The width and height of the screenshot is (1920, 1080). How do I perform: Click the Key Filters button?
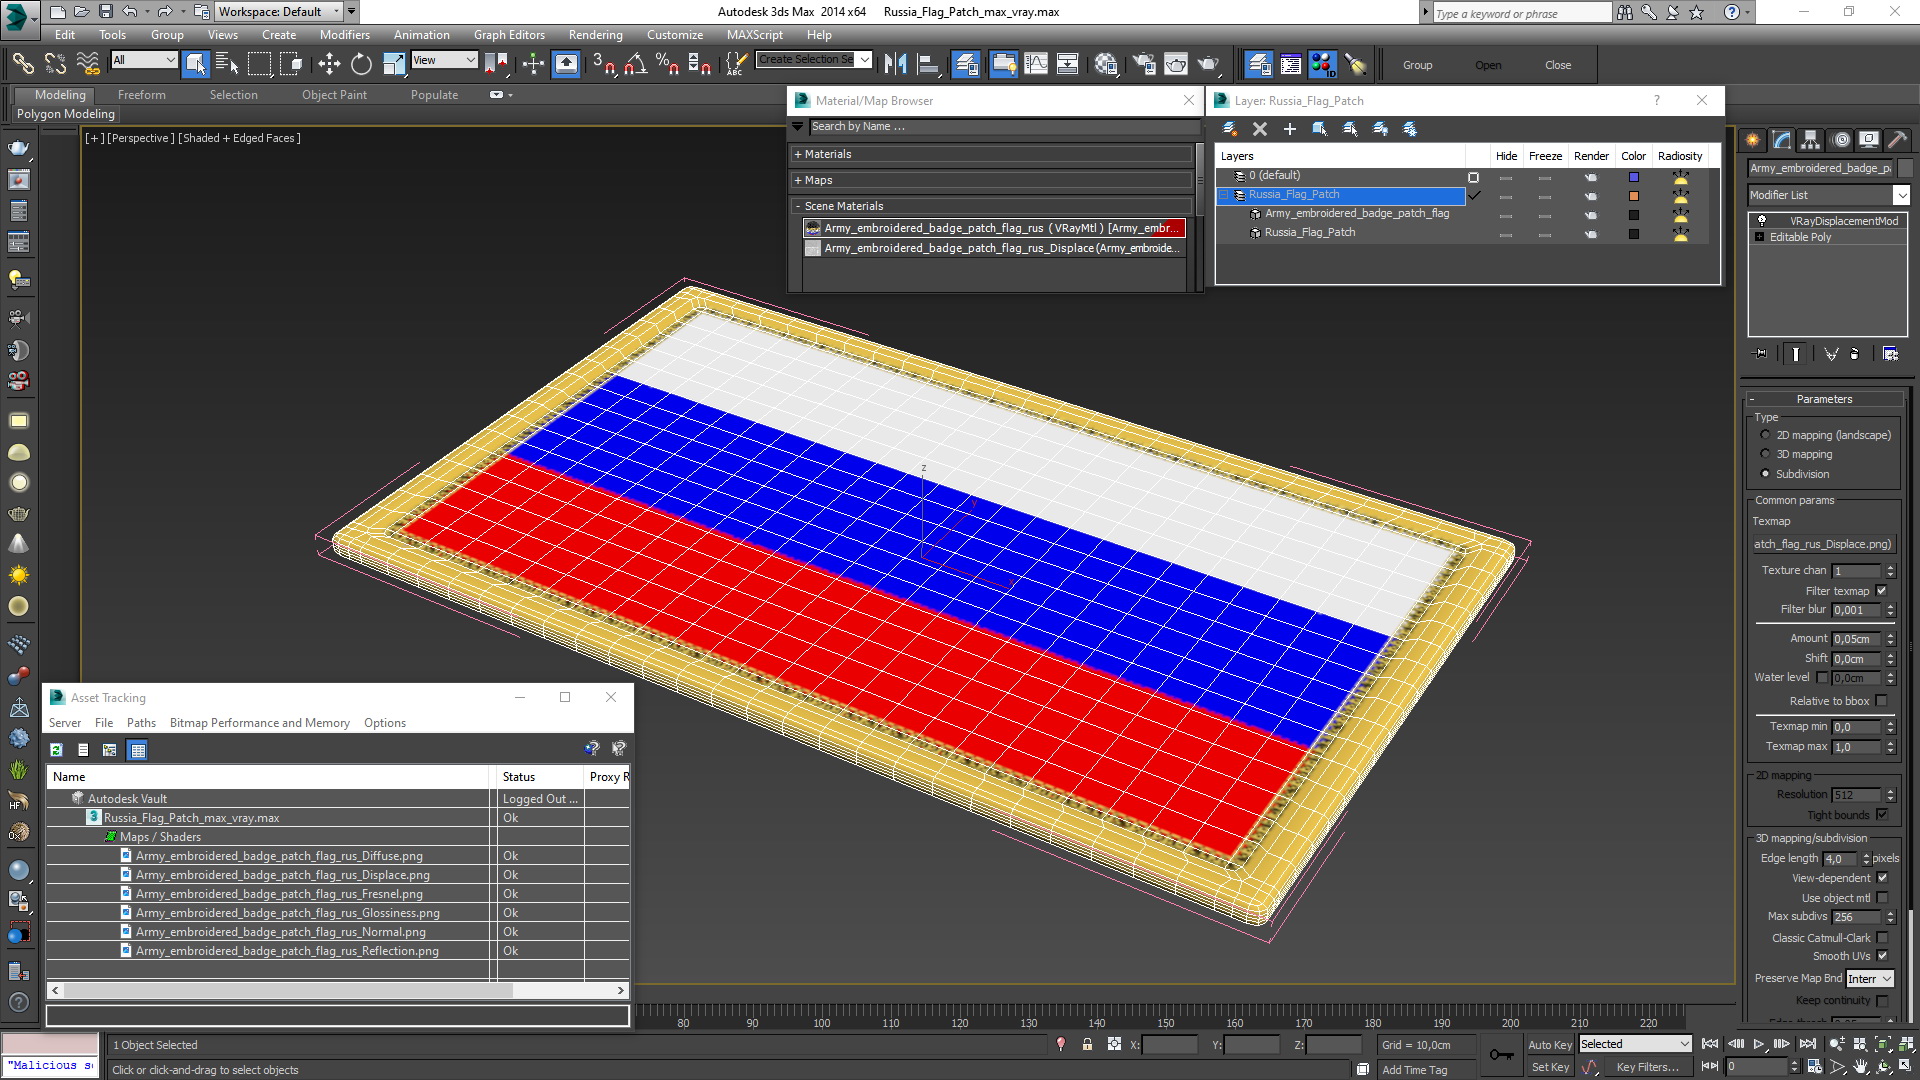pyautogui.click(x=1647, y=1067)
